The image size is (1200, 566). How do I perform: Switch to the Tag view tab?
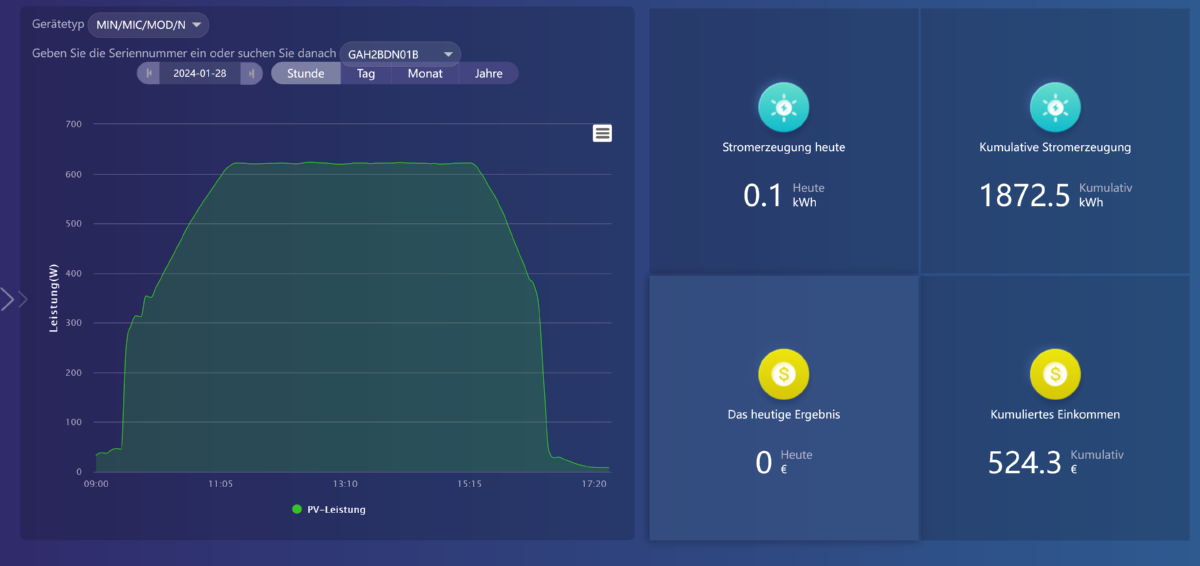366,73
